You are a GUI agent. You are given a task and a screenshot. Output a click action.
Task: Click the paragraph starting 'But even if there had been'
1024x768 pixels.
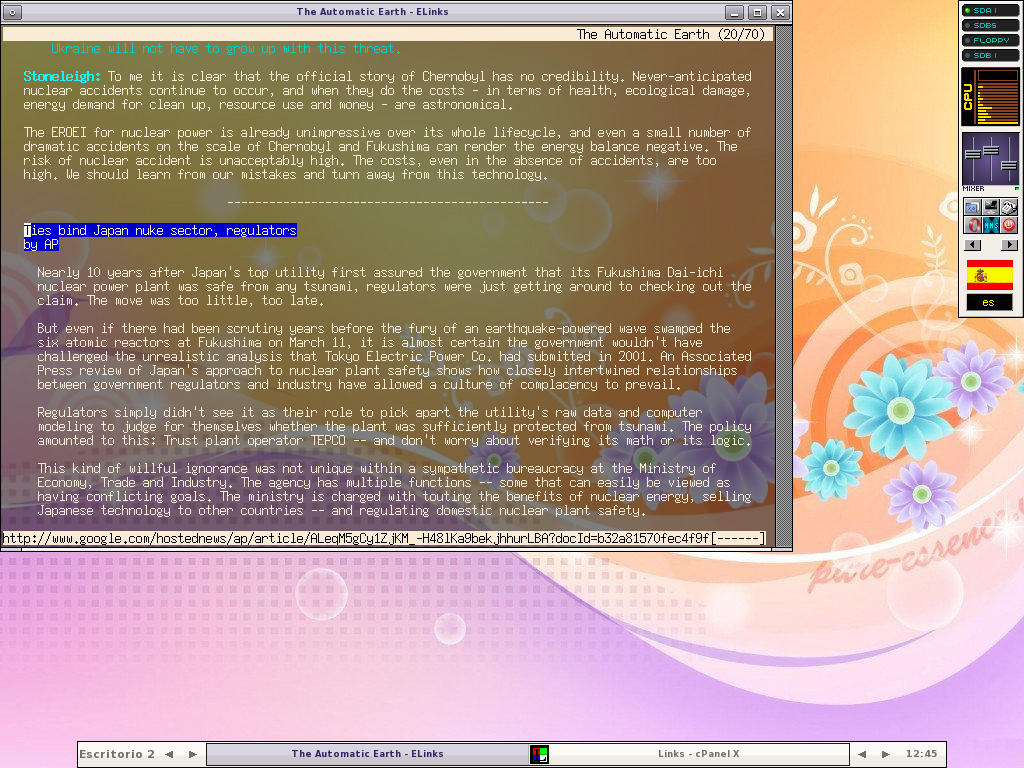(394, 356)
